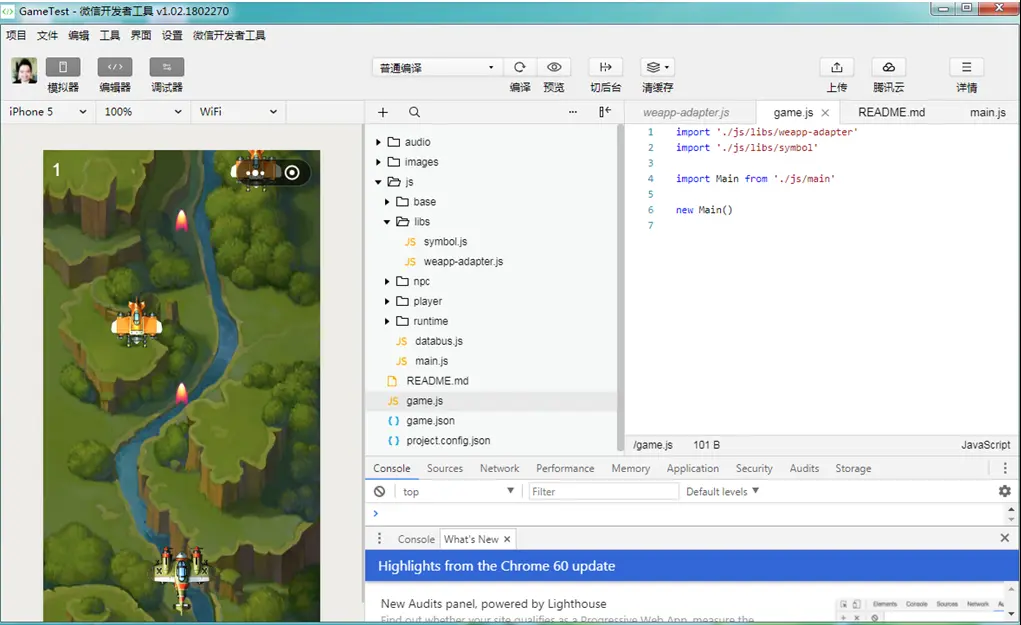Open the README.md editor tab
1021x625 pixels.
pyautogui.click(x=891, y=112)
